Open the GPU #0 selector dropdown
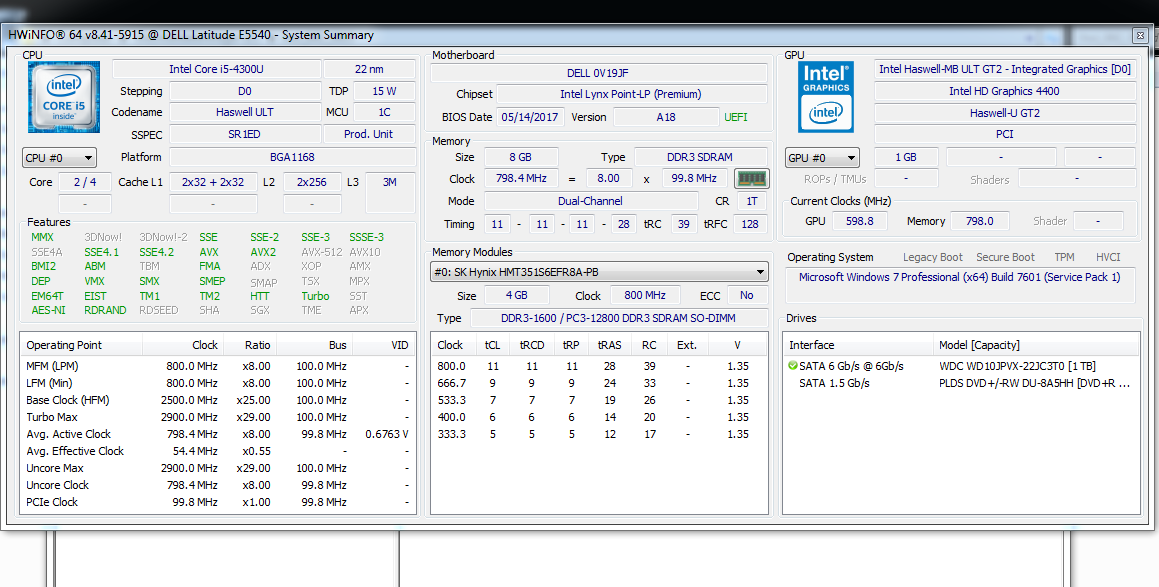Viewport: 1159px width, 587px height. coord(822,158)
